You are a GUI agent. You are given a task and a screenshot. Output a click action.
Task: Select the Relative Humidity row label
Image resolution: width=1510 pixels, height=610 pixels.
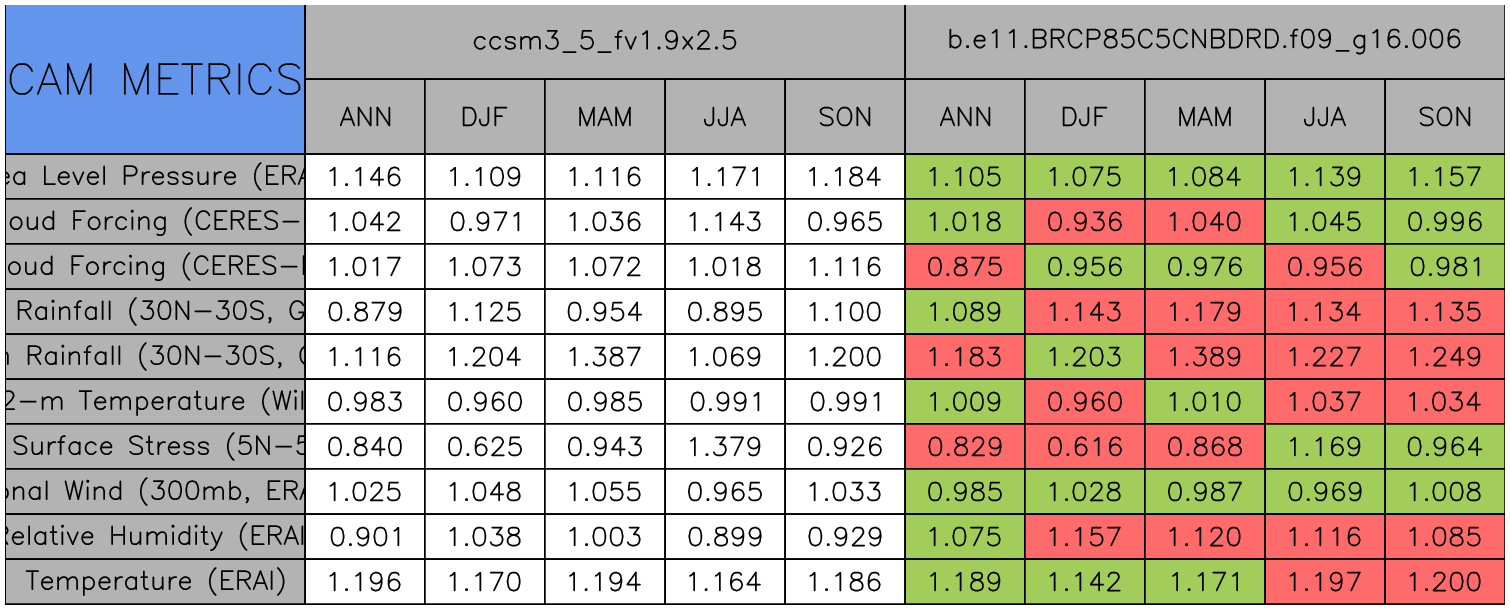pos(155,537)
